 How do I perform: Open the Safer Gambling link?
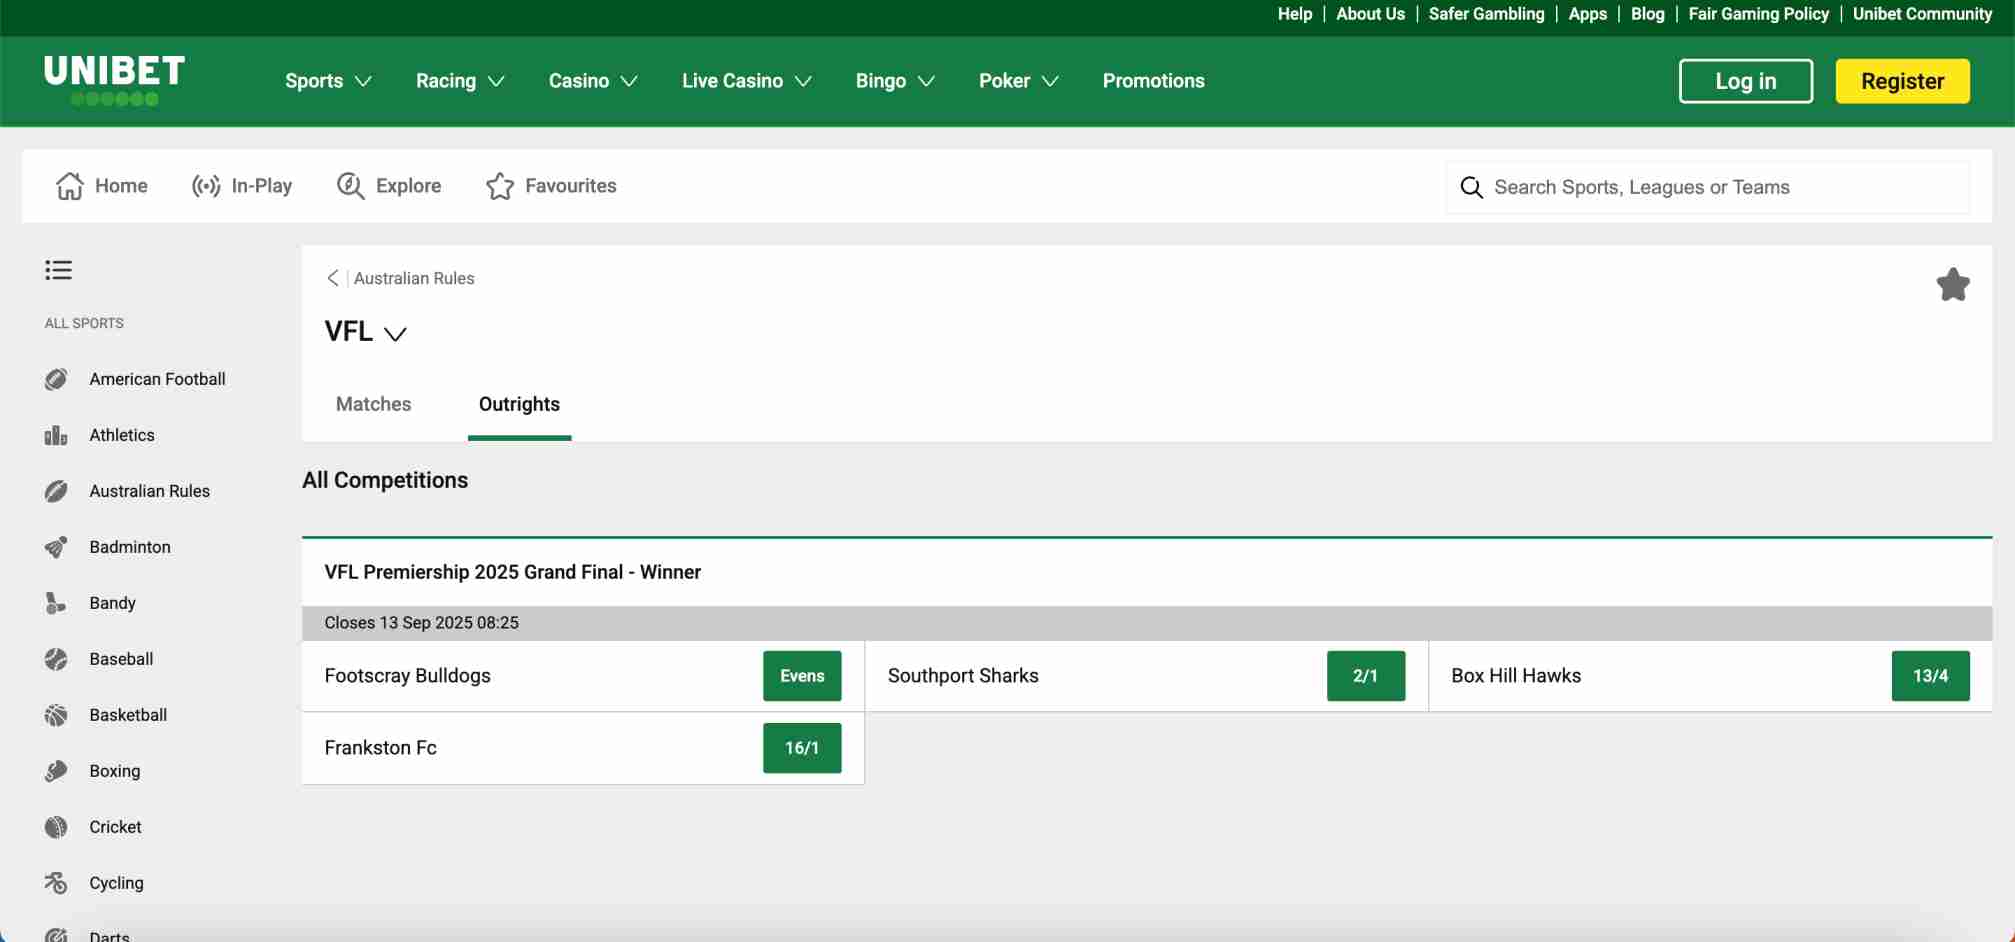(1486, 14)
